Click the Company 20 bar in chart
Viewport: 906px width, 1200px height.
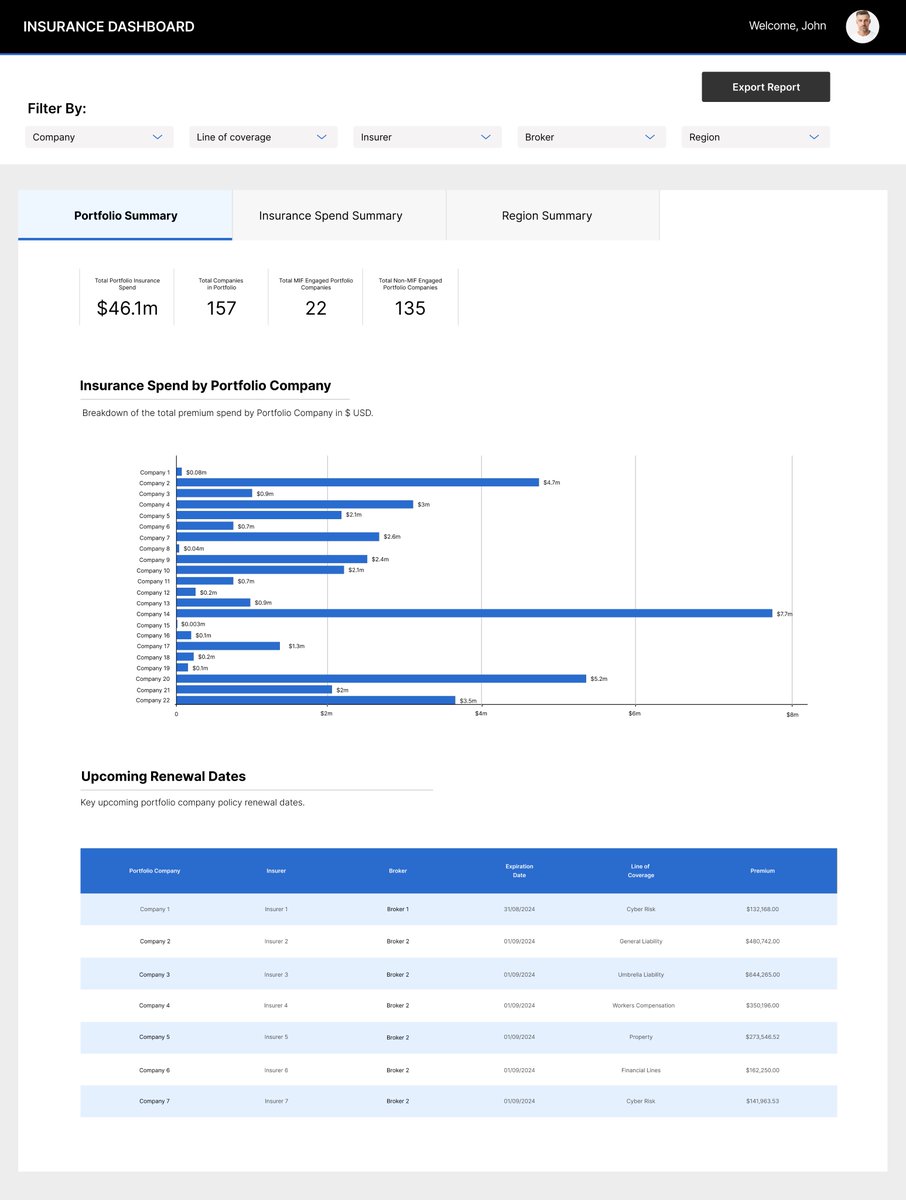coord(381,678)
